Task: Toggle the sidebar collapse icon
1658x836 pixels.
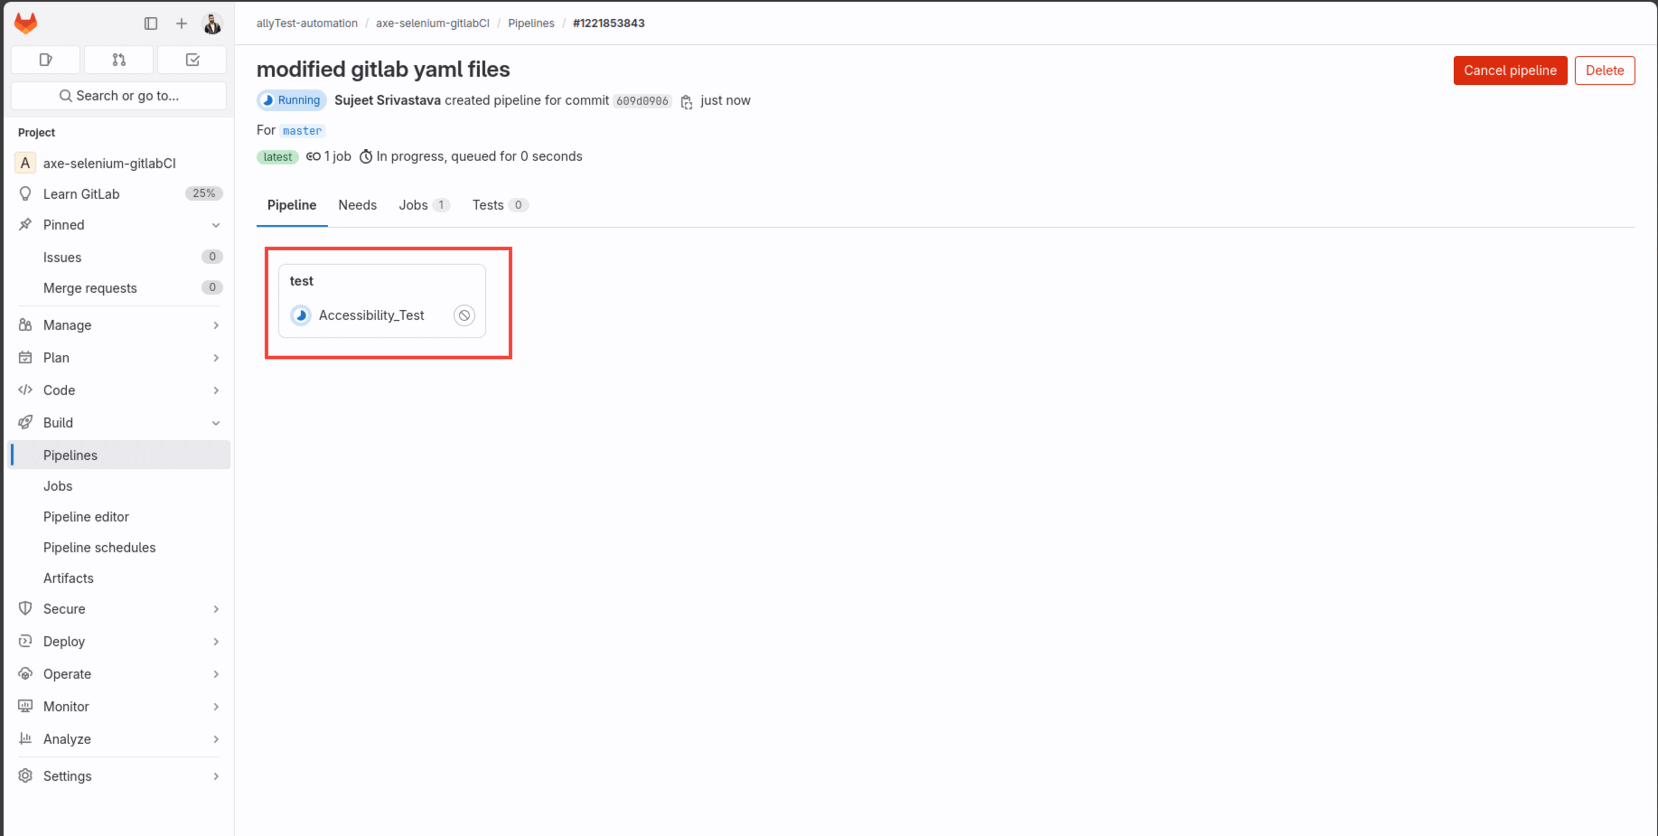Action: (x=151, y=23)
